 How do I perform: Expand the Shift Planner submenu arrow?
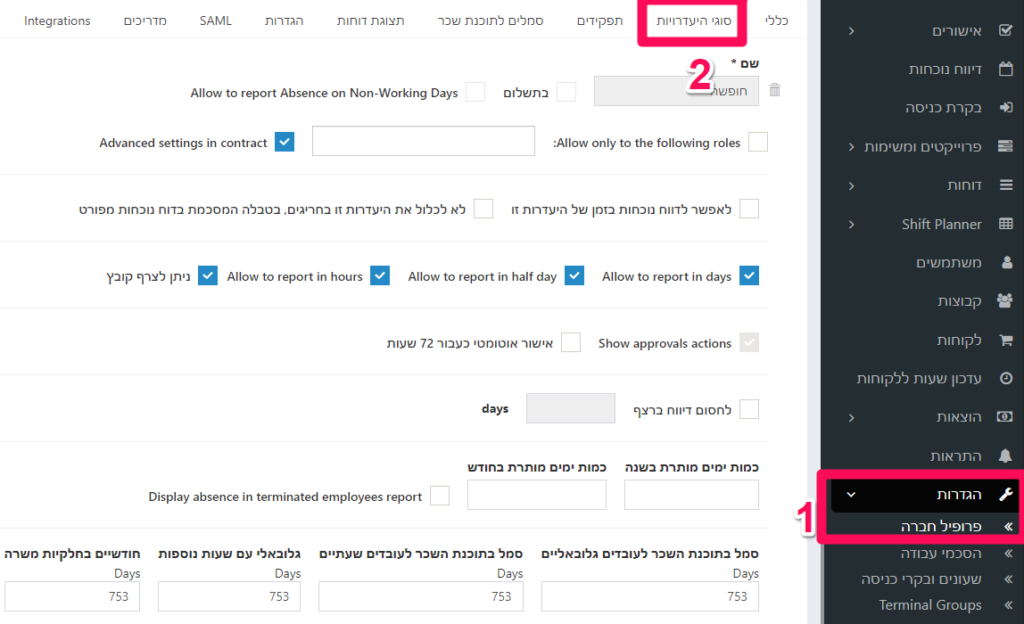[851, 225]
